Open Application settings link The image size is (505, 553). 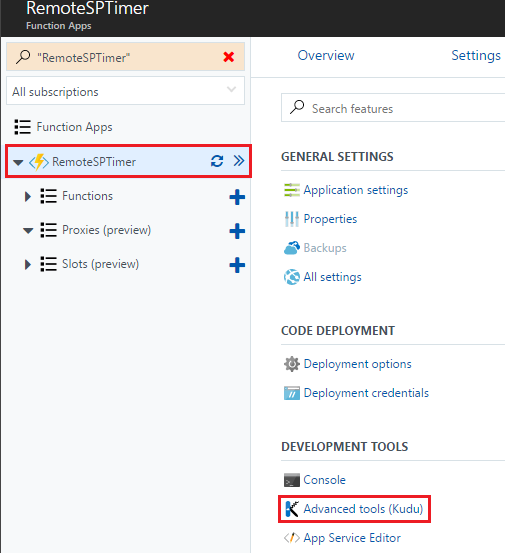pos(355,190)
